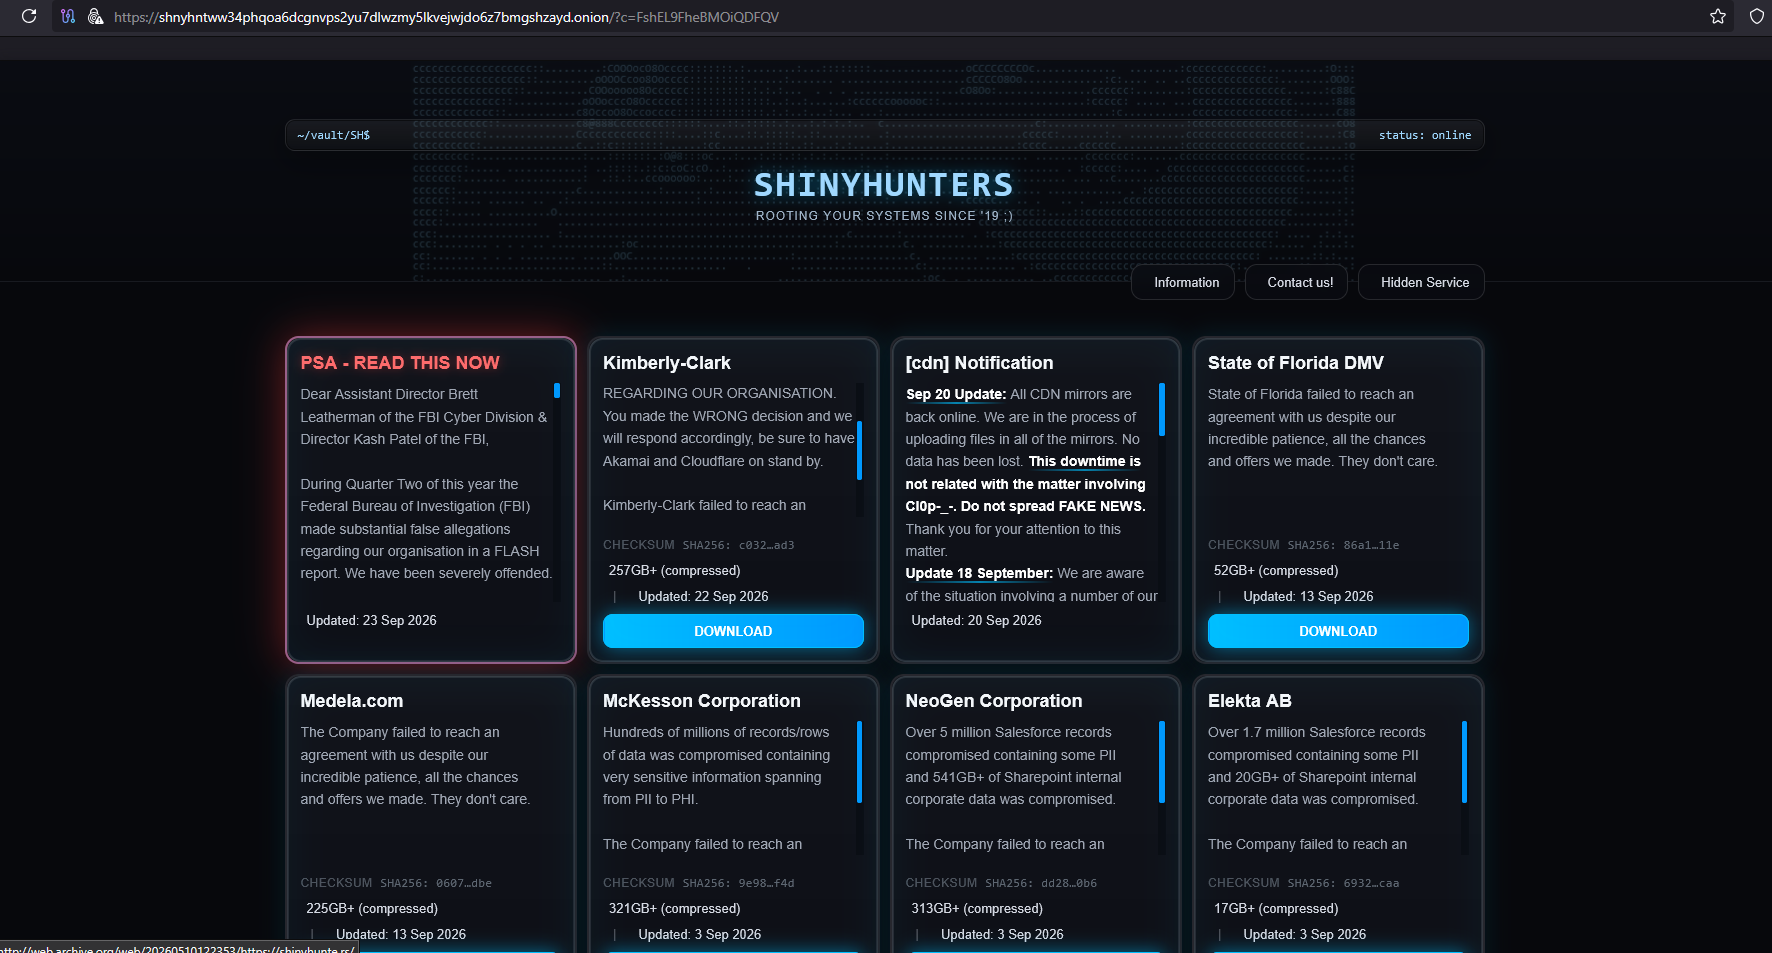The image size is (1772, 953).
Task: Click the Elekta AB card scrollbar
Action: point(1464,762)
